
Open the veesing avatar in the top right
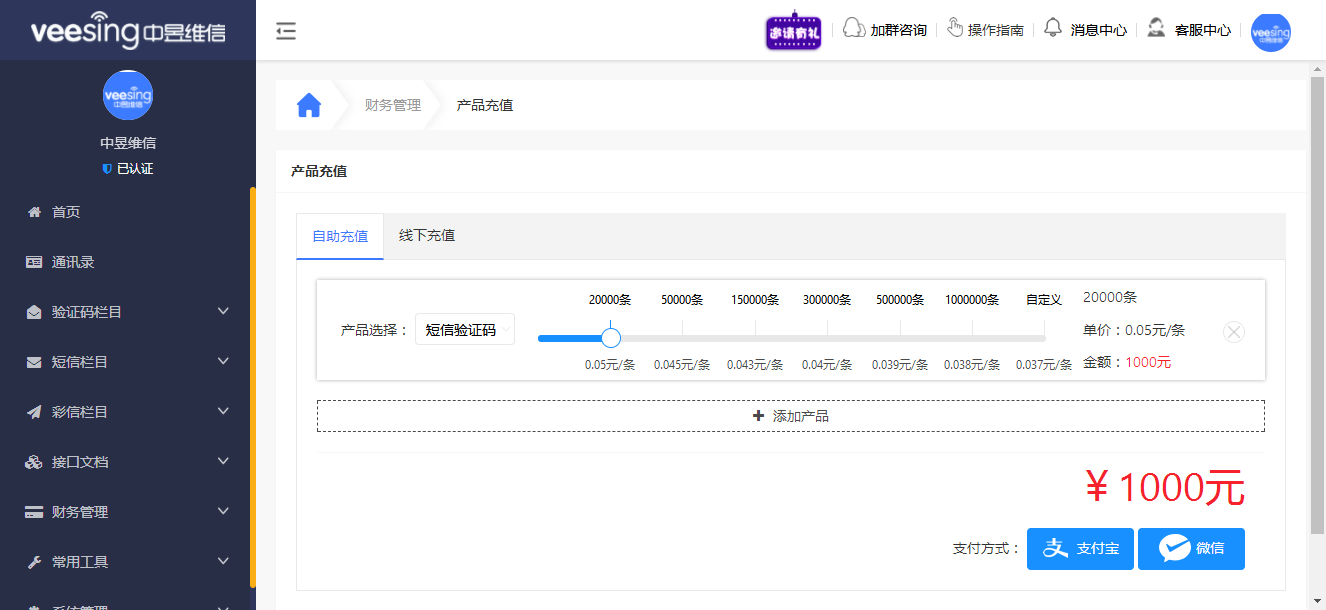tap(1270, 32)
